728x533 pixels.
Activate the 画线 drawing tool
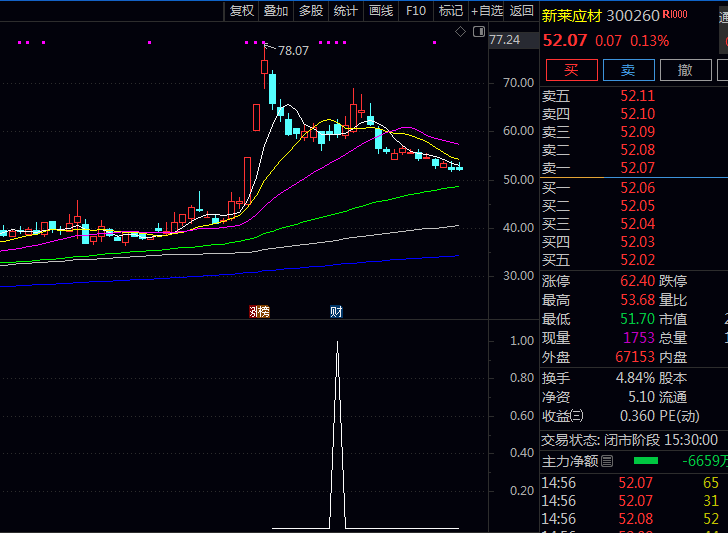pyautogui.click(x=381, y=11)
